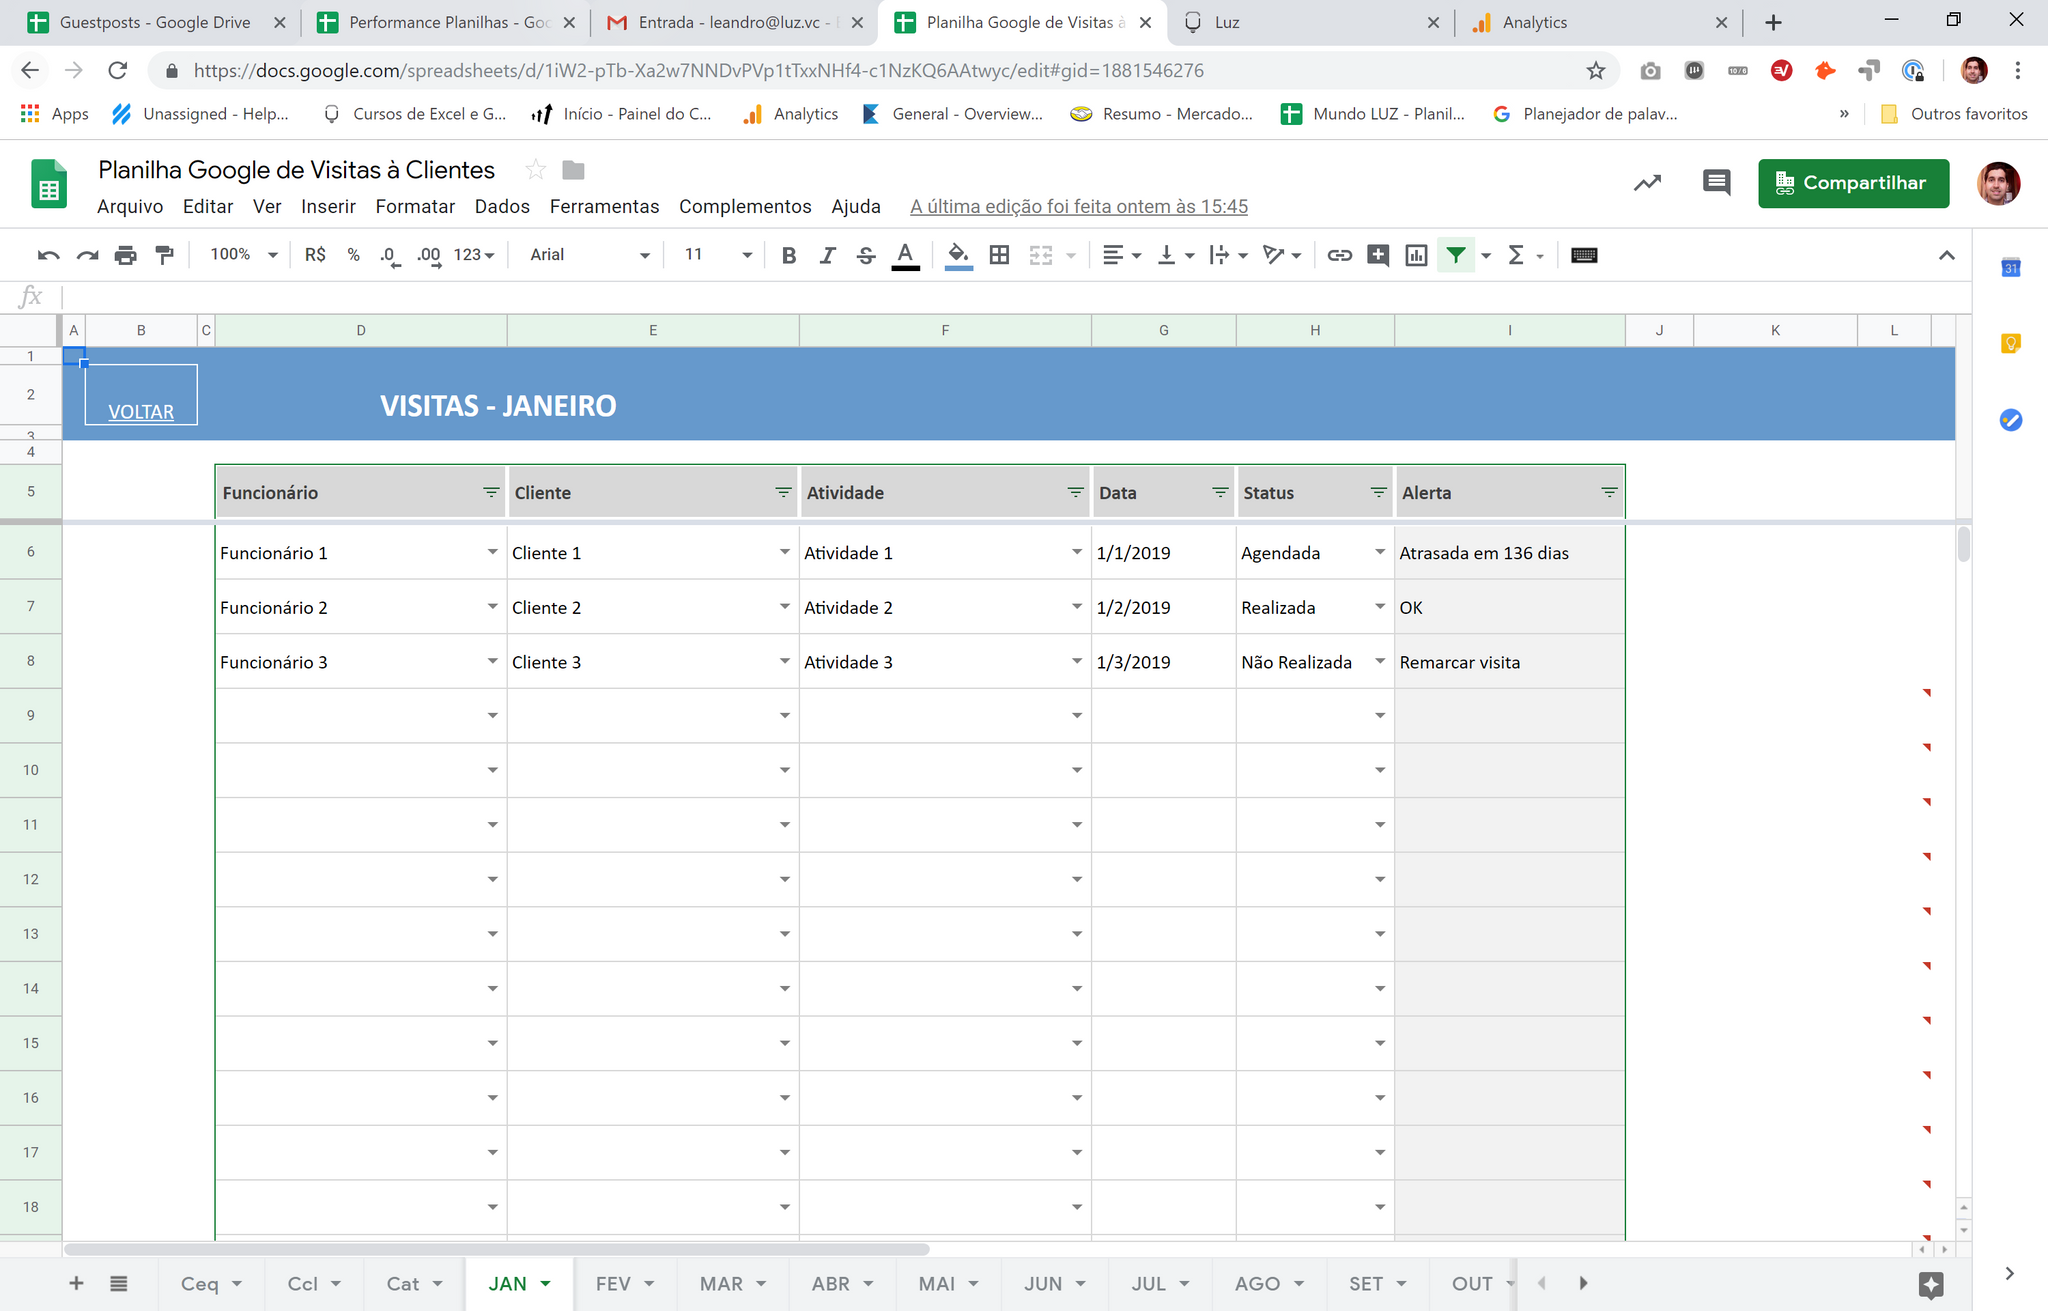This screenshot has width=2048, height=1311.
Task: Click the insert chart icon
Action: click(x=1416, y=255)
